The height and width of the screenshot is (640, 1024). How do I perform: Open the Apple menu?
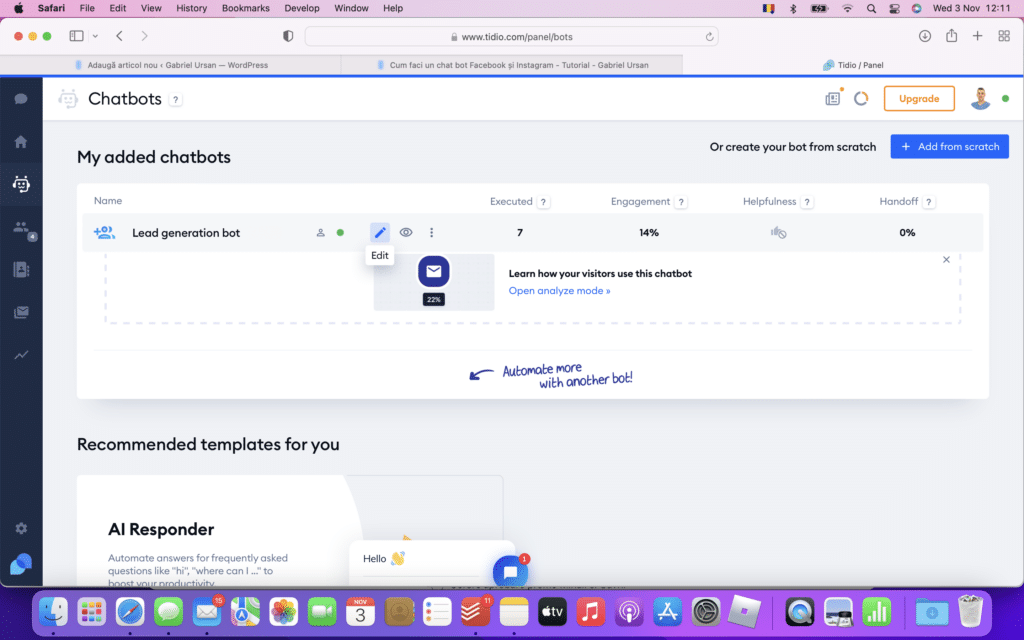pos(18,8)
